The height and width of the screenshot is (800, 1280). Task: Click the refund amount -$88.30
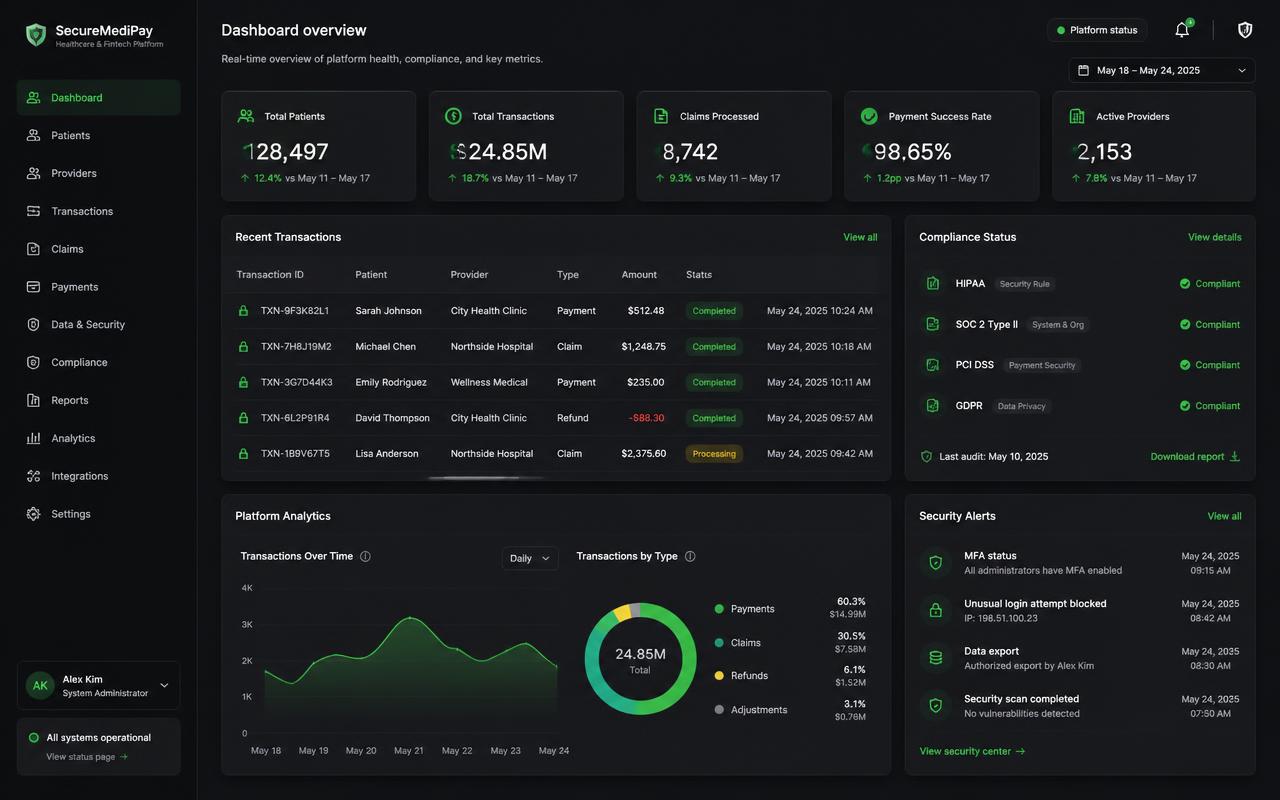[x=647, y=418]
